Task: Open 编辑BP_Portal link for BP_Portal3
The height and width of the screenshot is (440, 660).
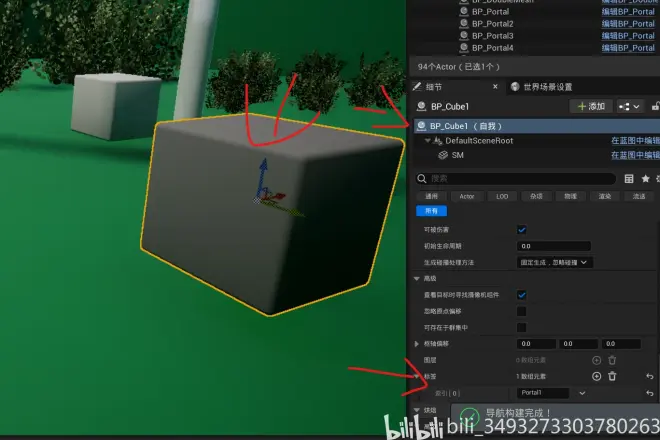Action: [x=628, y=36]
